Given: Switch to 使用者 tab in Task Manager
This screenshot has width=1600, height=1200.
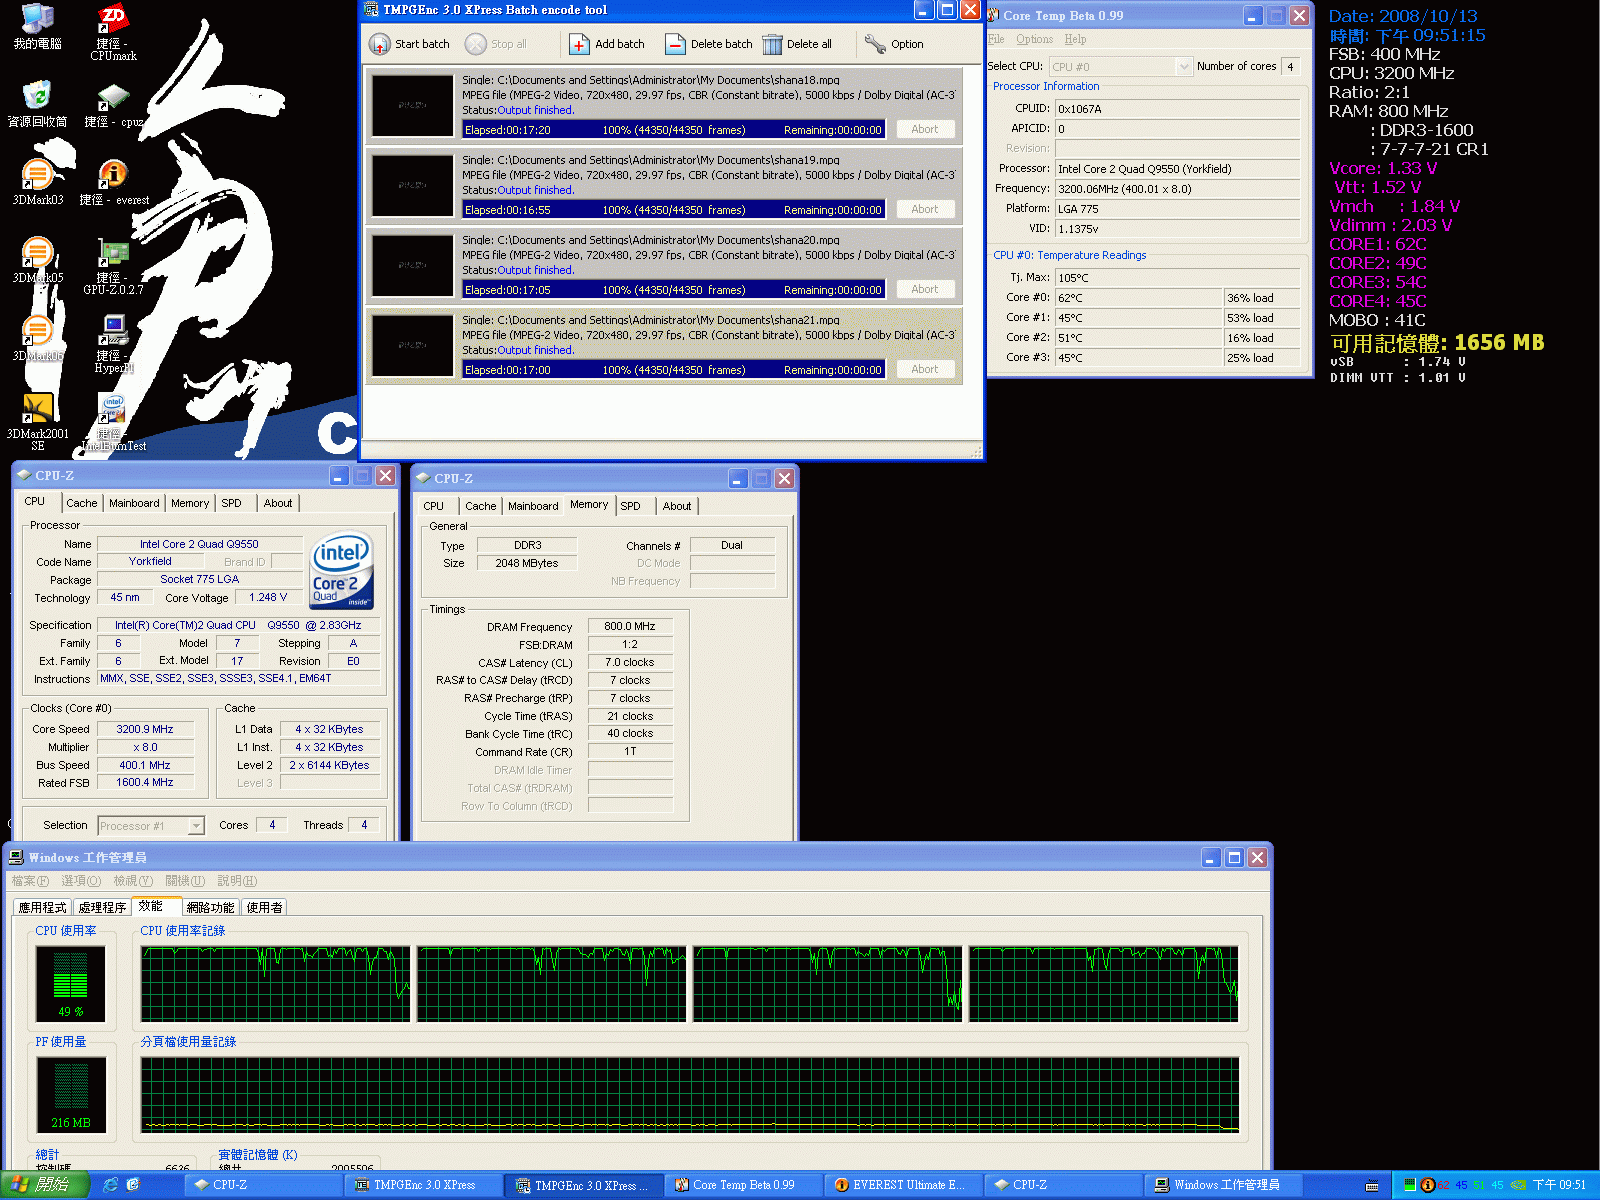Looking at the screenshot, I should (x=265, y=907).
